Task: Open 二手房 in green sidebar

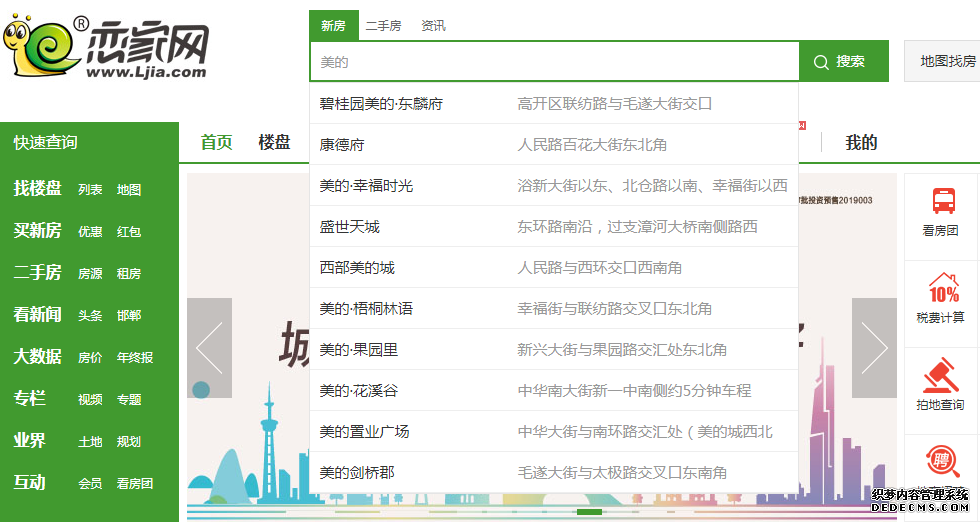Action: click(38, 272)
